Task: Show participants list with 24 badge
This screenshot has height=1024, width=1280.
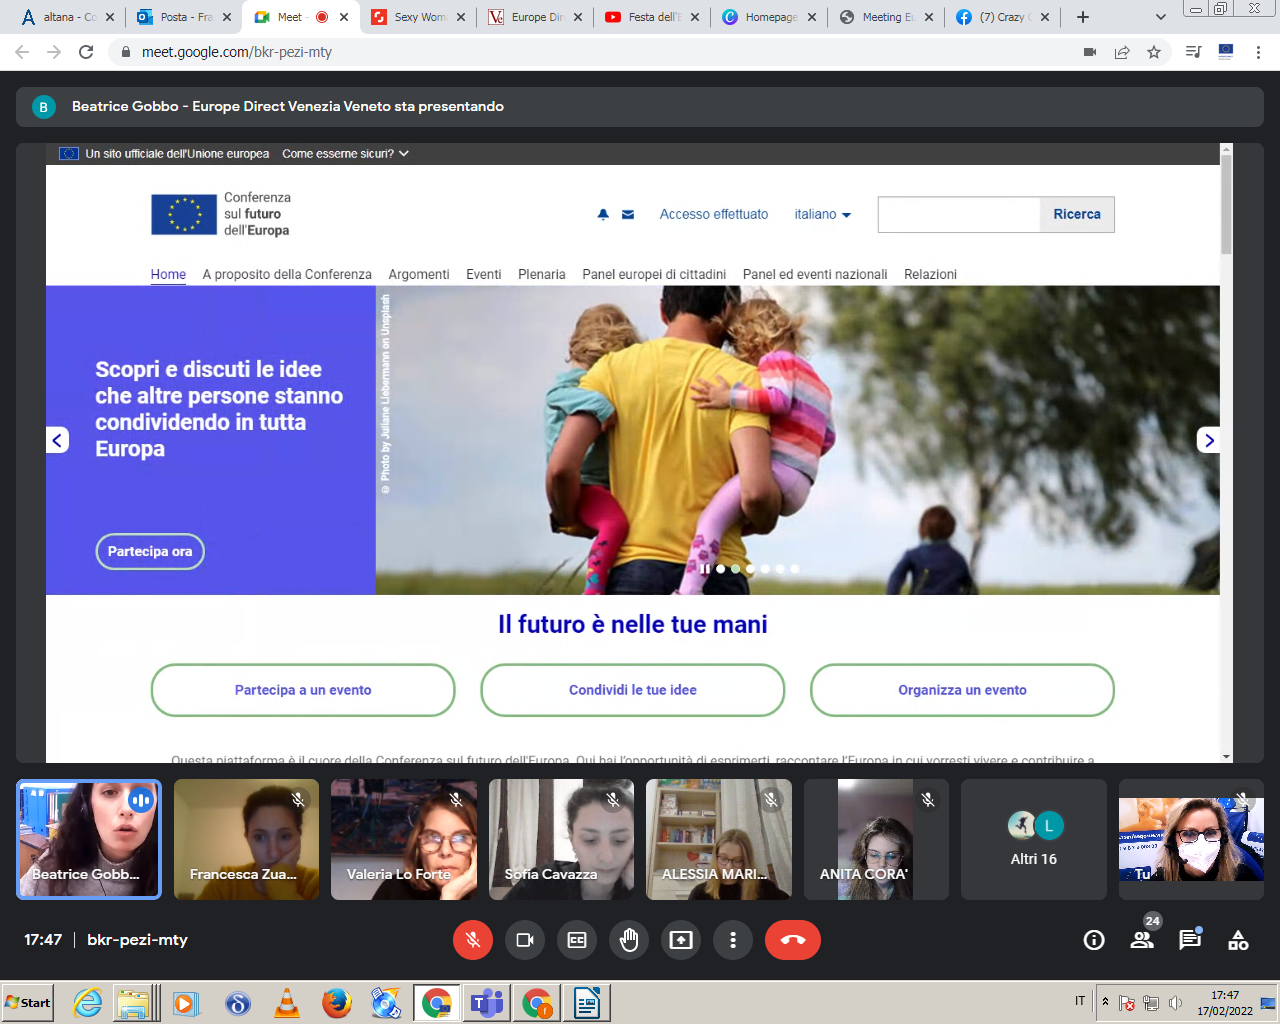Action: point(1142,939)
